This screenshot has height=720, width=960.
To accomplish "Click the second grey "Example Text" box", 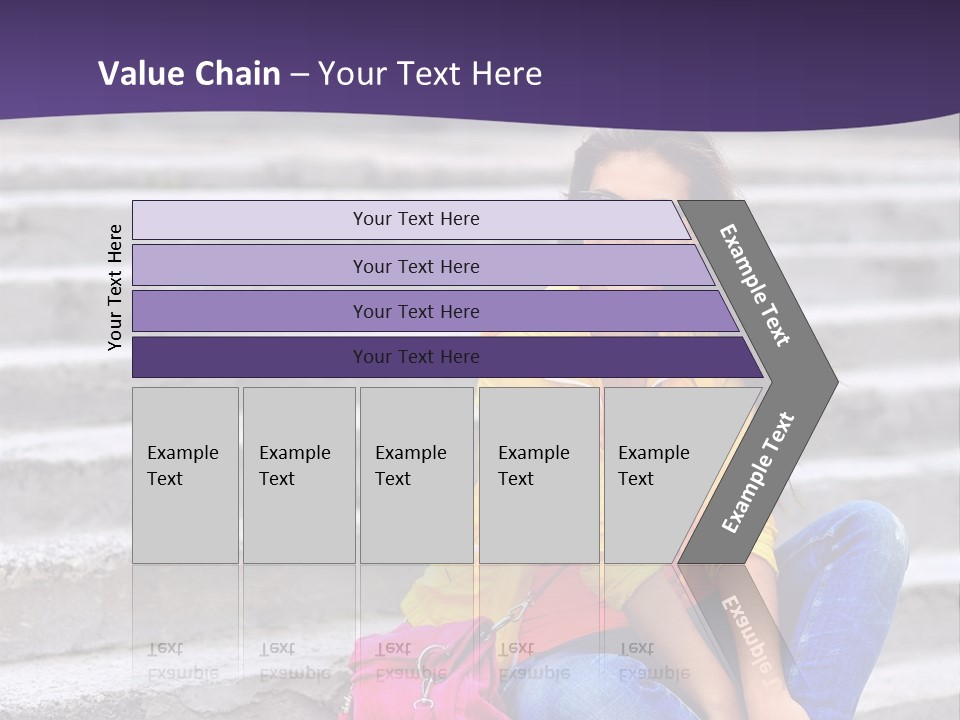I will click(298, 474).
